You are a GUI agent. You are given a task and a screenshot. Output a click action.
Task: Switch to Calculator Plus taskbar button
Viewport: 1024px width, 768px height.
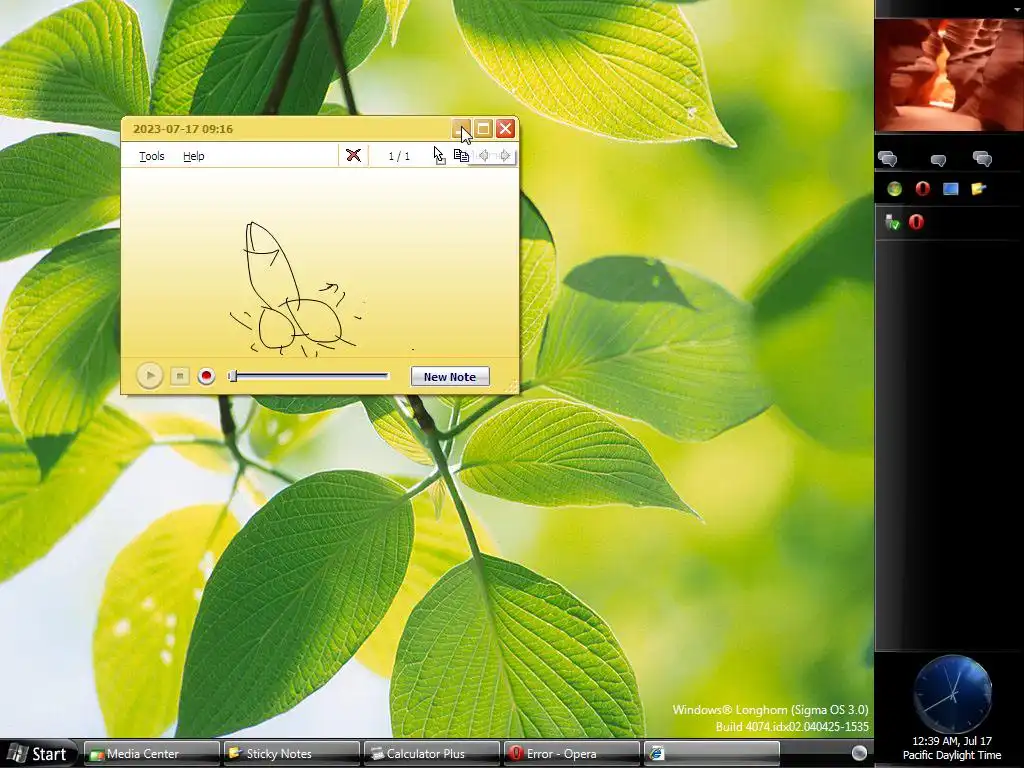click(431, 754)
